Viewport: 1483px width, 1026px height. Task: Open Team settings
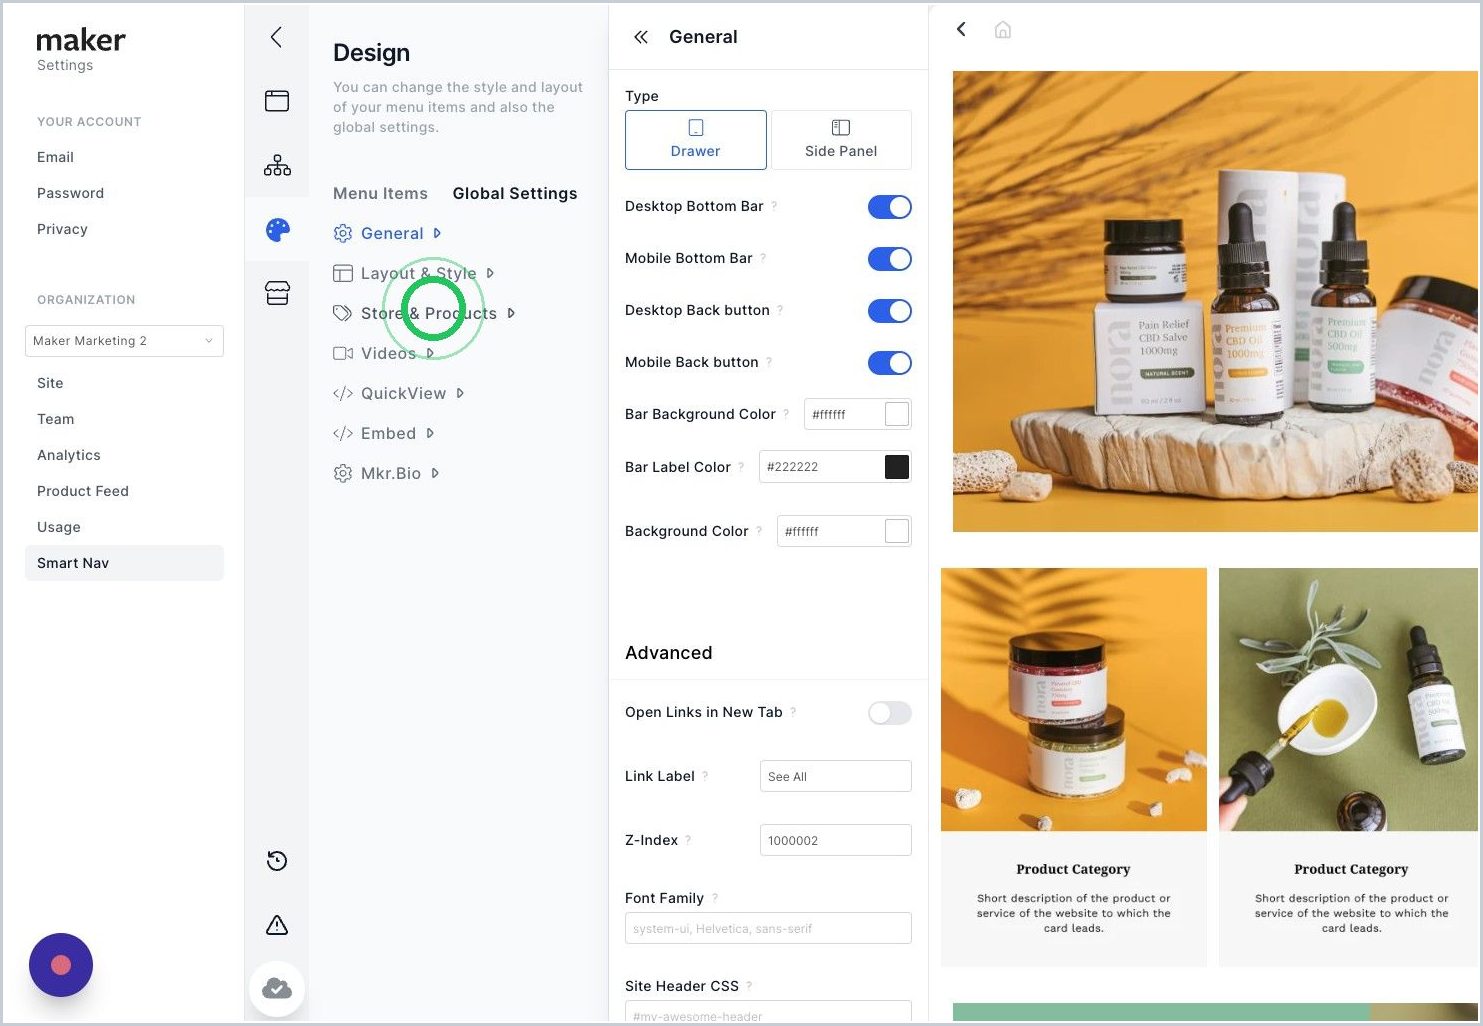point(56,419)
